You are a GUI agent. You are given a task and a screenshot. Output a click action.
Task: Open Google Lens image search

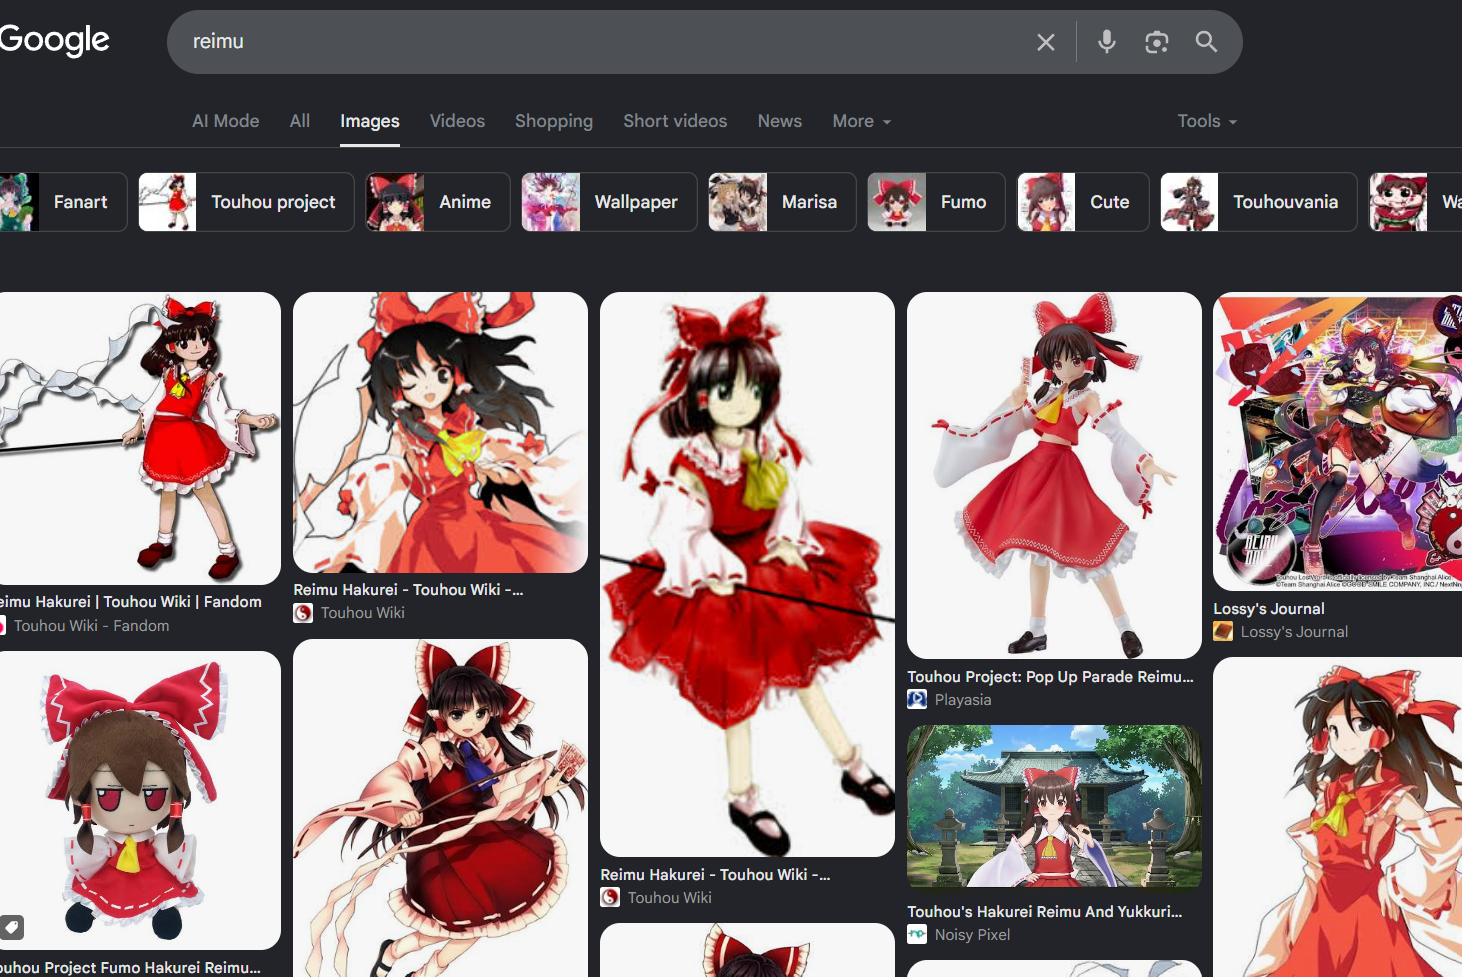coord(1156,42)
